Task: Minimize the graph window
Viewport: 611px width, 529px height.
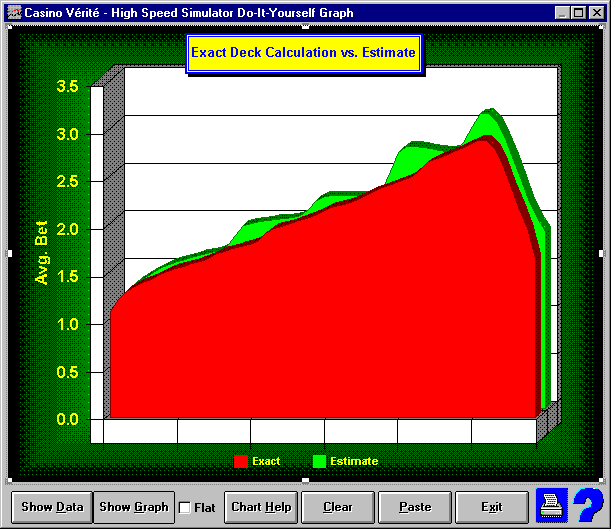Action: (x=561, y=13)
